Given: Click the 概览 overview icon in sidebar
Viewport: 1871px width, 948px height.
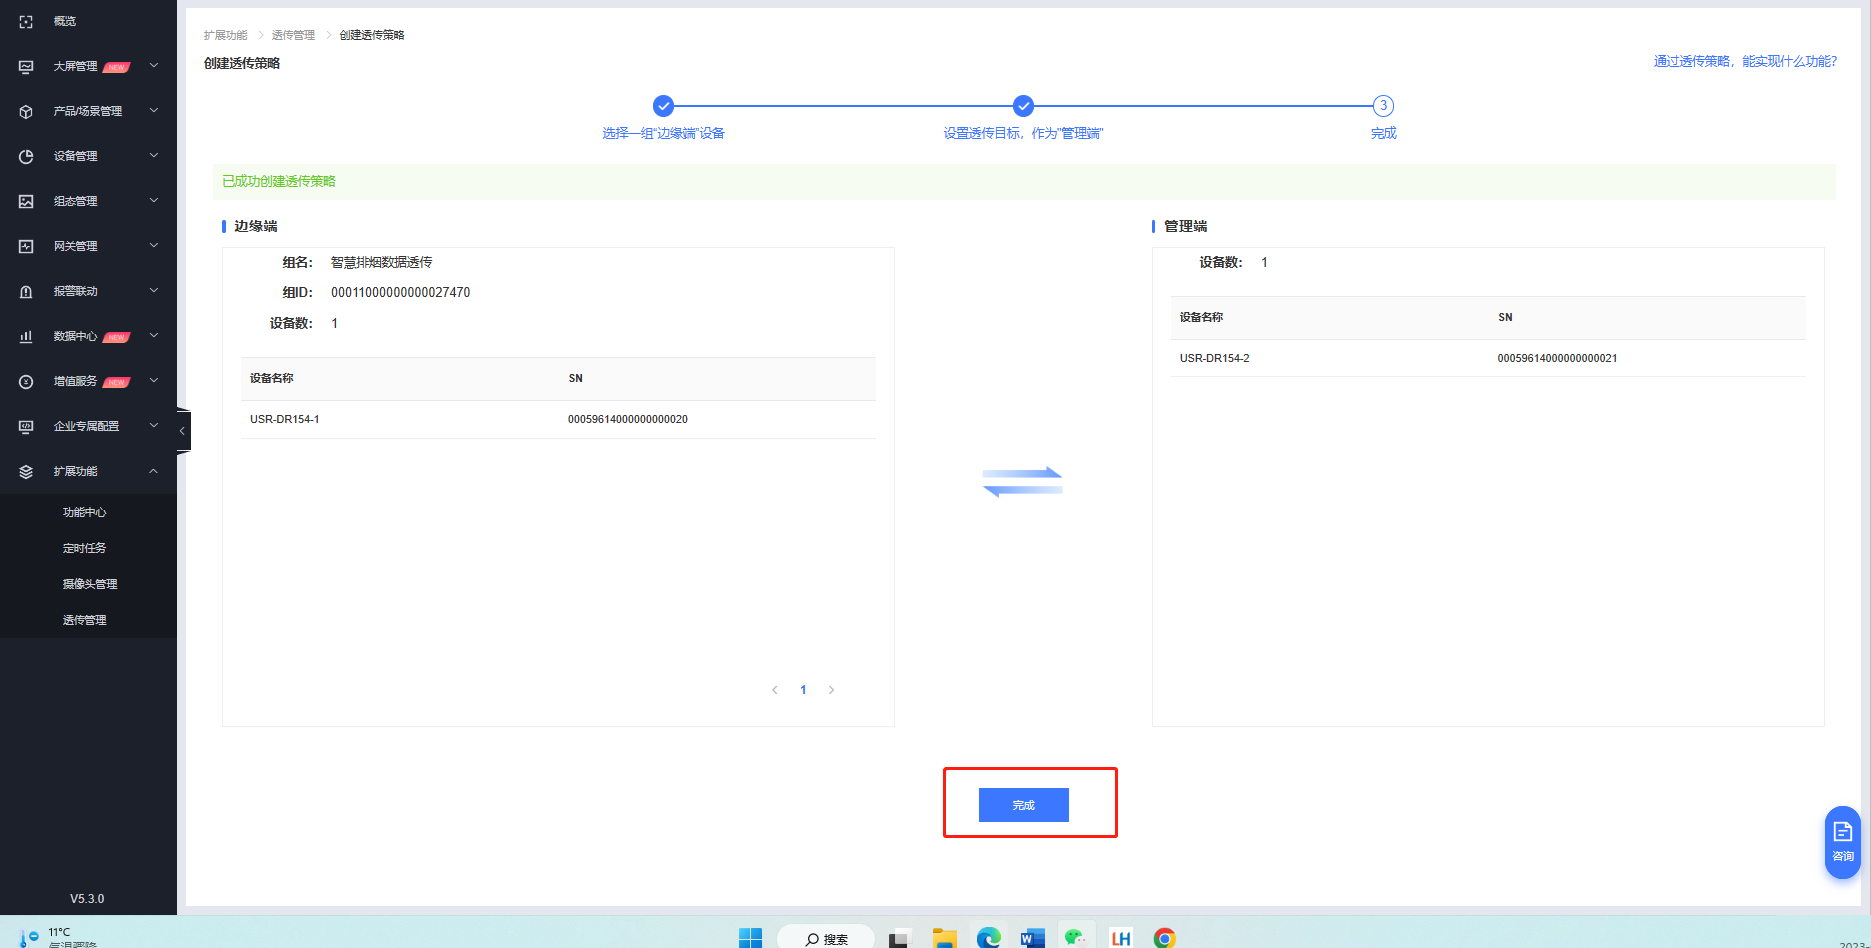Looking at the screenshot, I should 27,21.
